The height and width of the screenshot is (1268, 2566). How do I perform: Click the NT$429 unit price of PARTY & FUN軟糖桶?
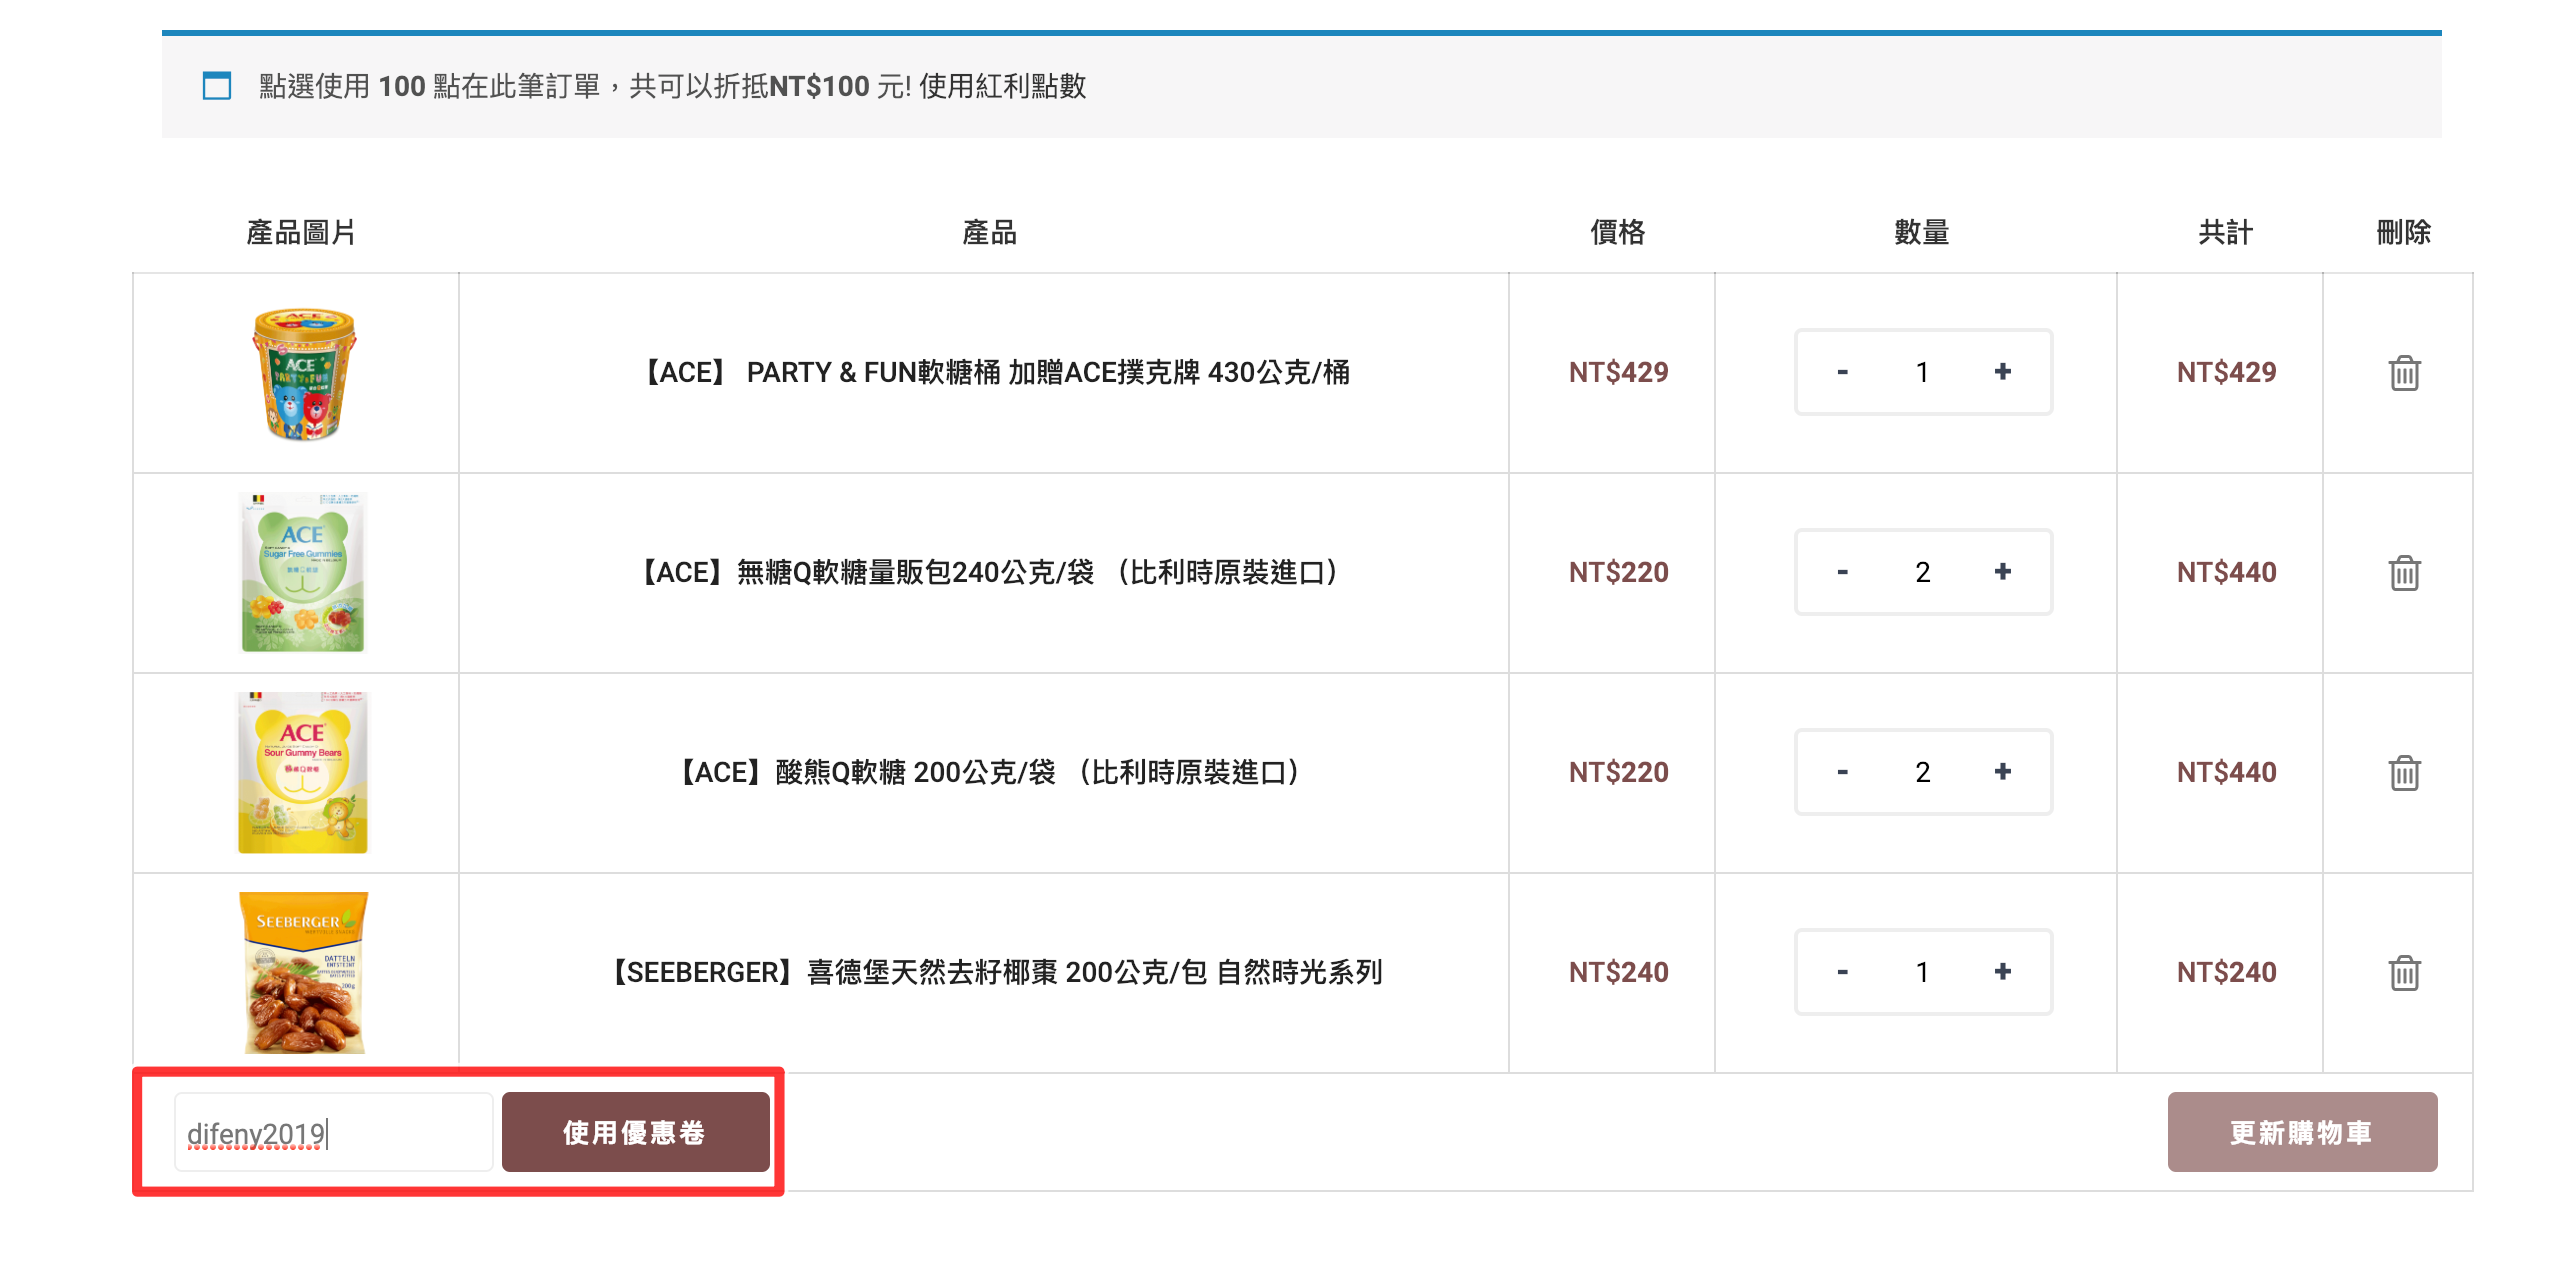point(1618,373)
